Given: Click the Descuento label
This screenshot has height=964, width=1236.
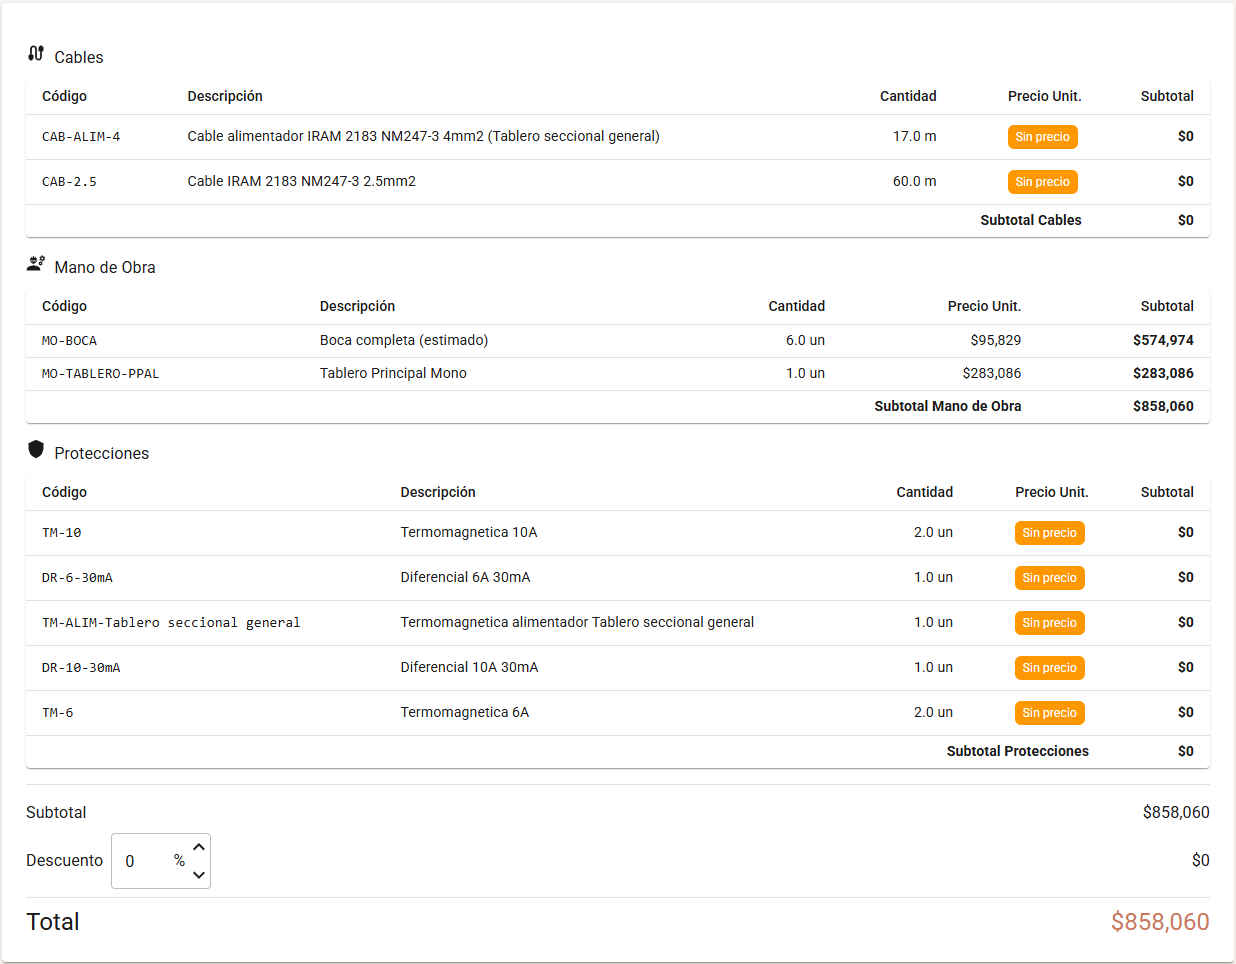Looking at the screenshot, I should [x=64, y=860].
